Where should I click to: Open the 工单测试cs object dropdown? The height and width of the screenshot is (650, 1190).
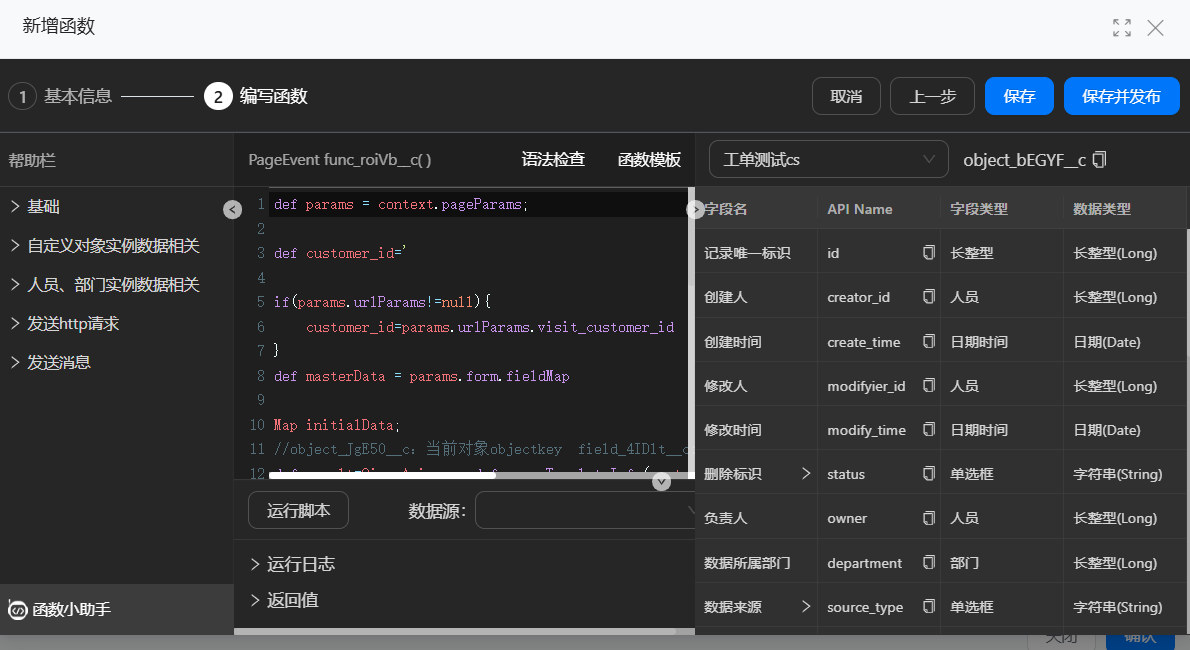click(828, 159)
